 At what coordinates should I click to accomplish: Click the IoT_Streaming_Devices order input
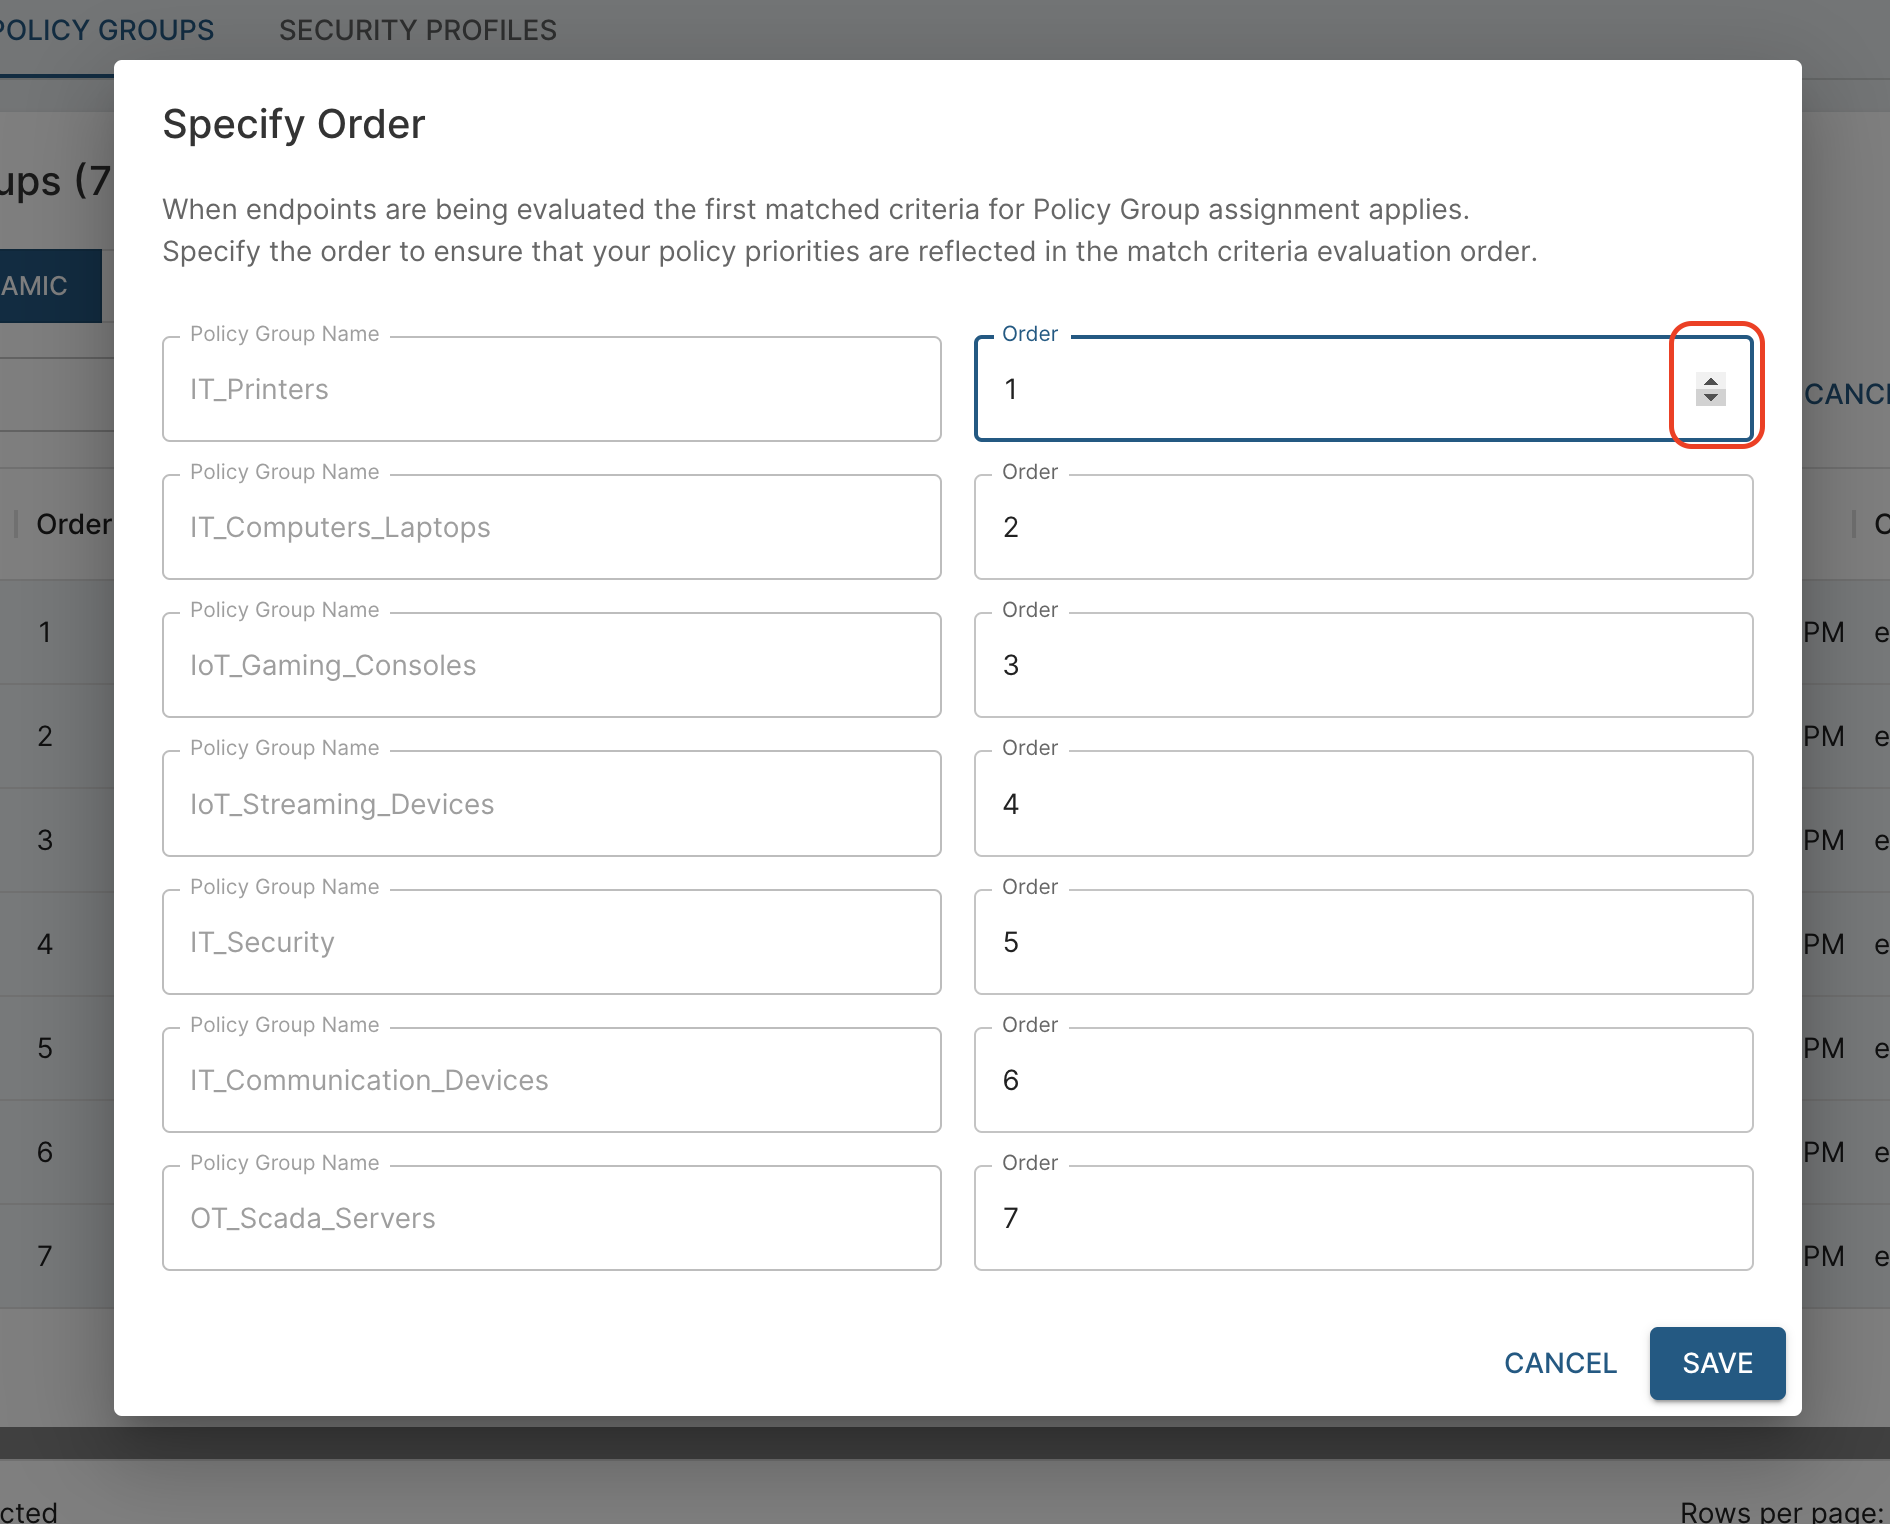pyautogui.click(x=1363, y=804)
